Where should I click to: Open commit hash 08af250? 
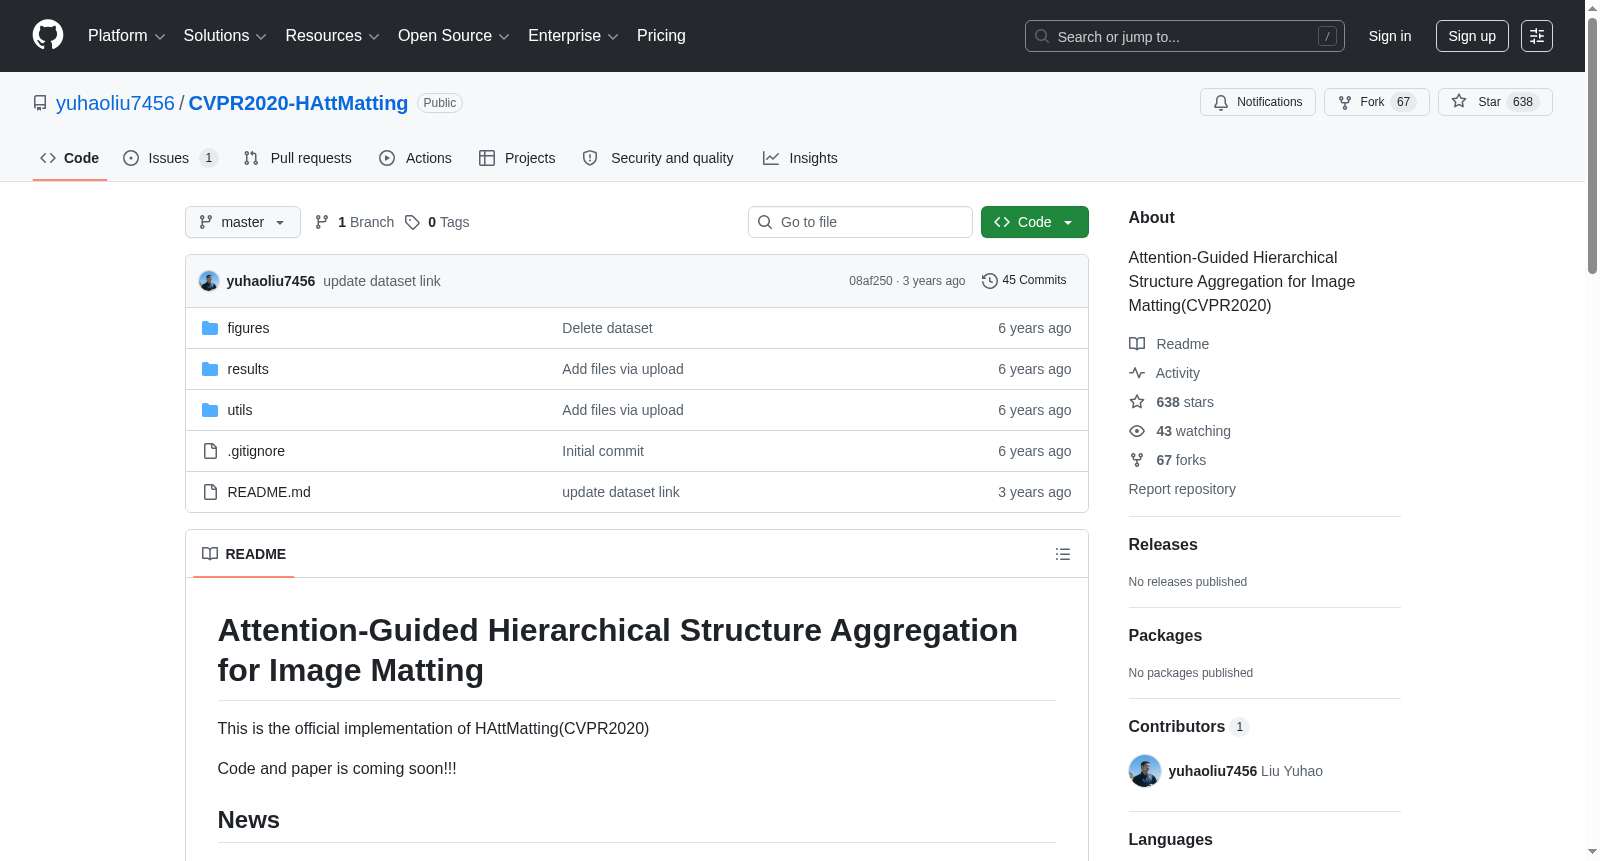tap(871, 281)
